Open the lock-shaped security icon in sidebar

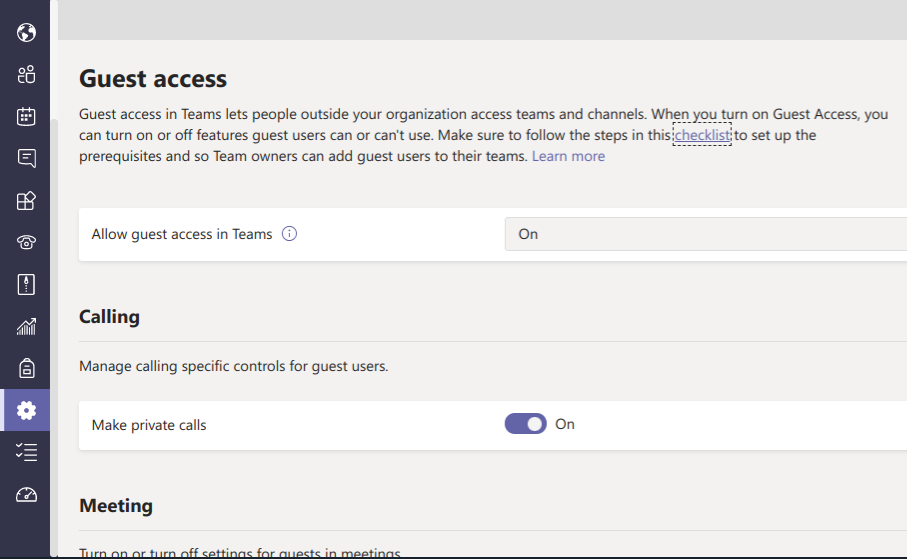[x=27, y=368]
